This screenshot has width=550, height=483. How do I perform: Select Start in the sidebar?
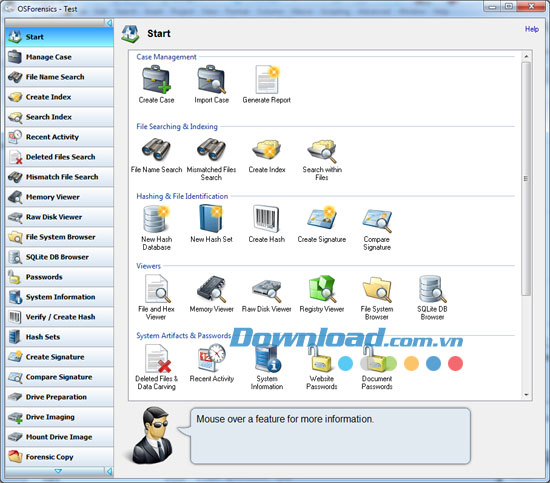pyautogui.click(x=59, y=37)
